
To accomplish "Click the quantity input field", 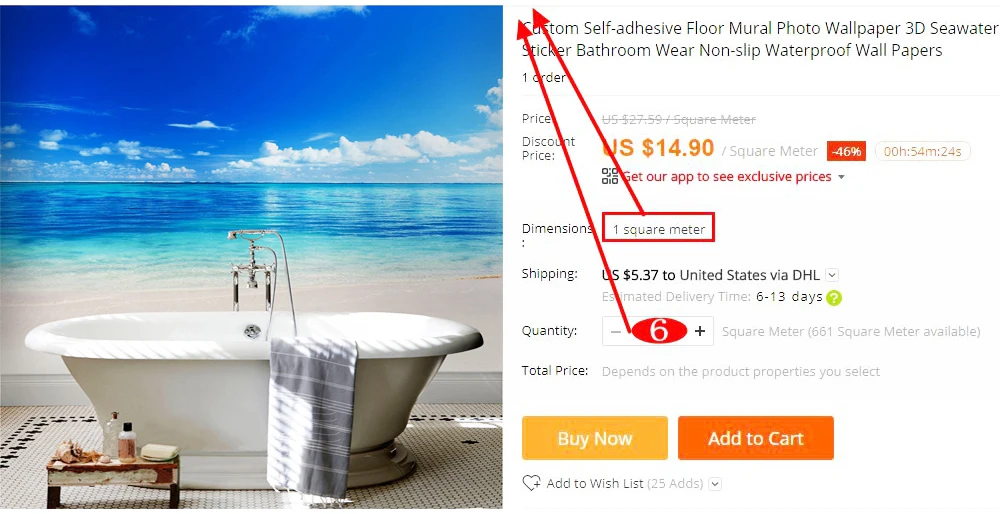I will coord(658,331).
